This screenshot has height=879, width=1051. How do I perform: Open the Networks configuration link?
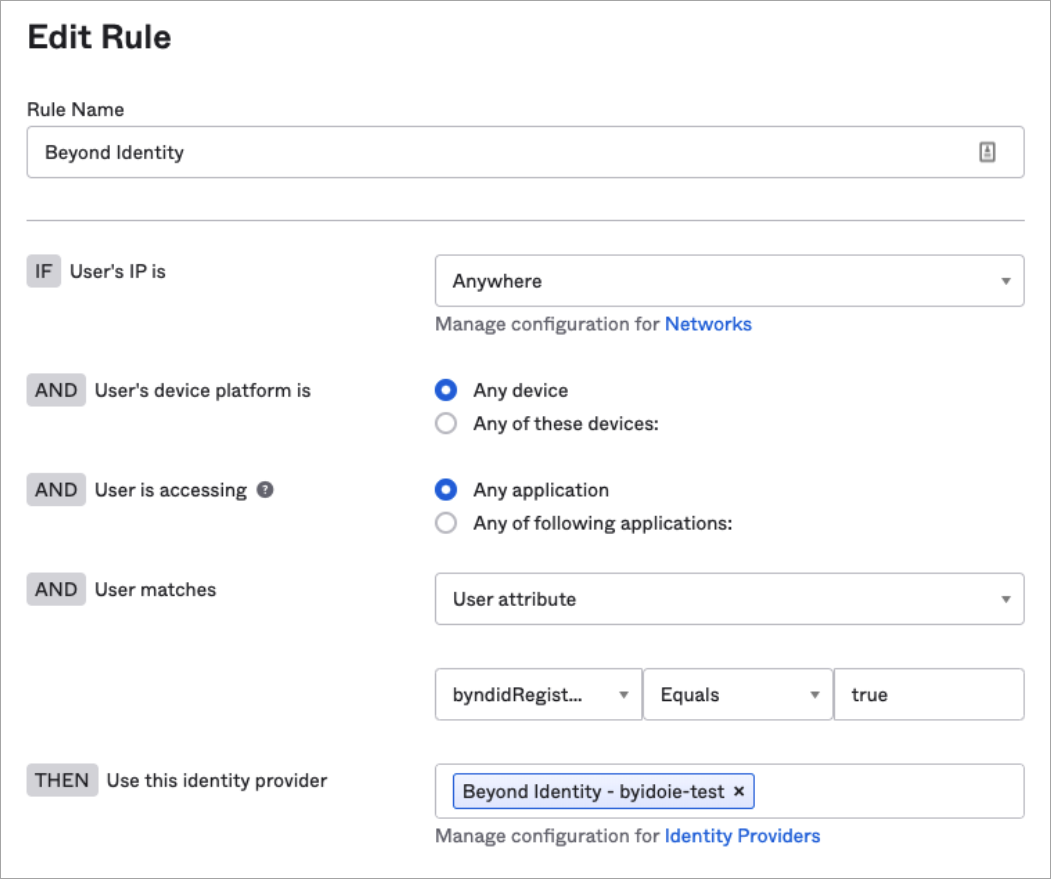click(708, 325)
